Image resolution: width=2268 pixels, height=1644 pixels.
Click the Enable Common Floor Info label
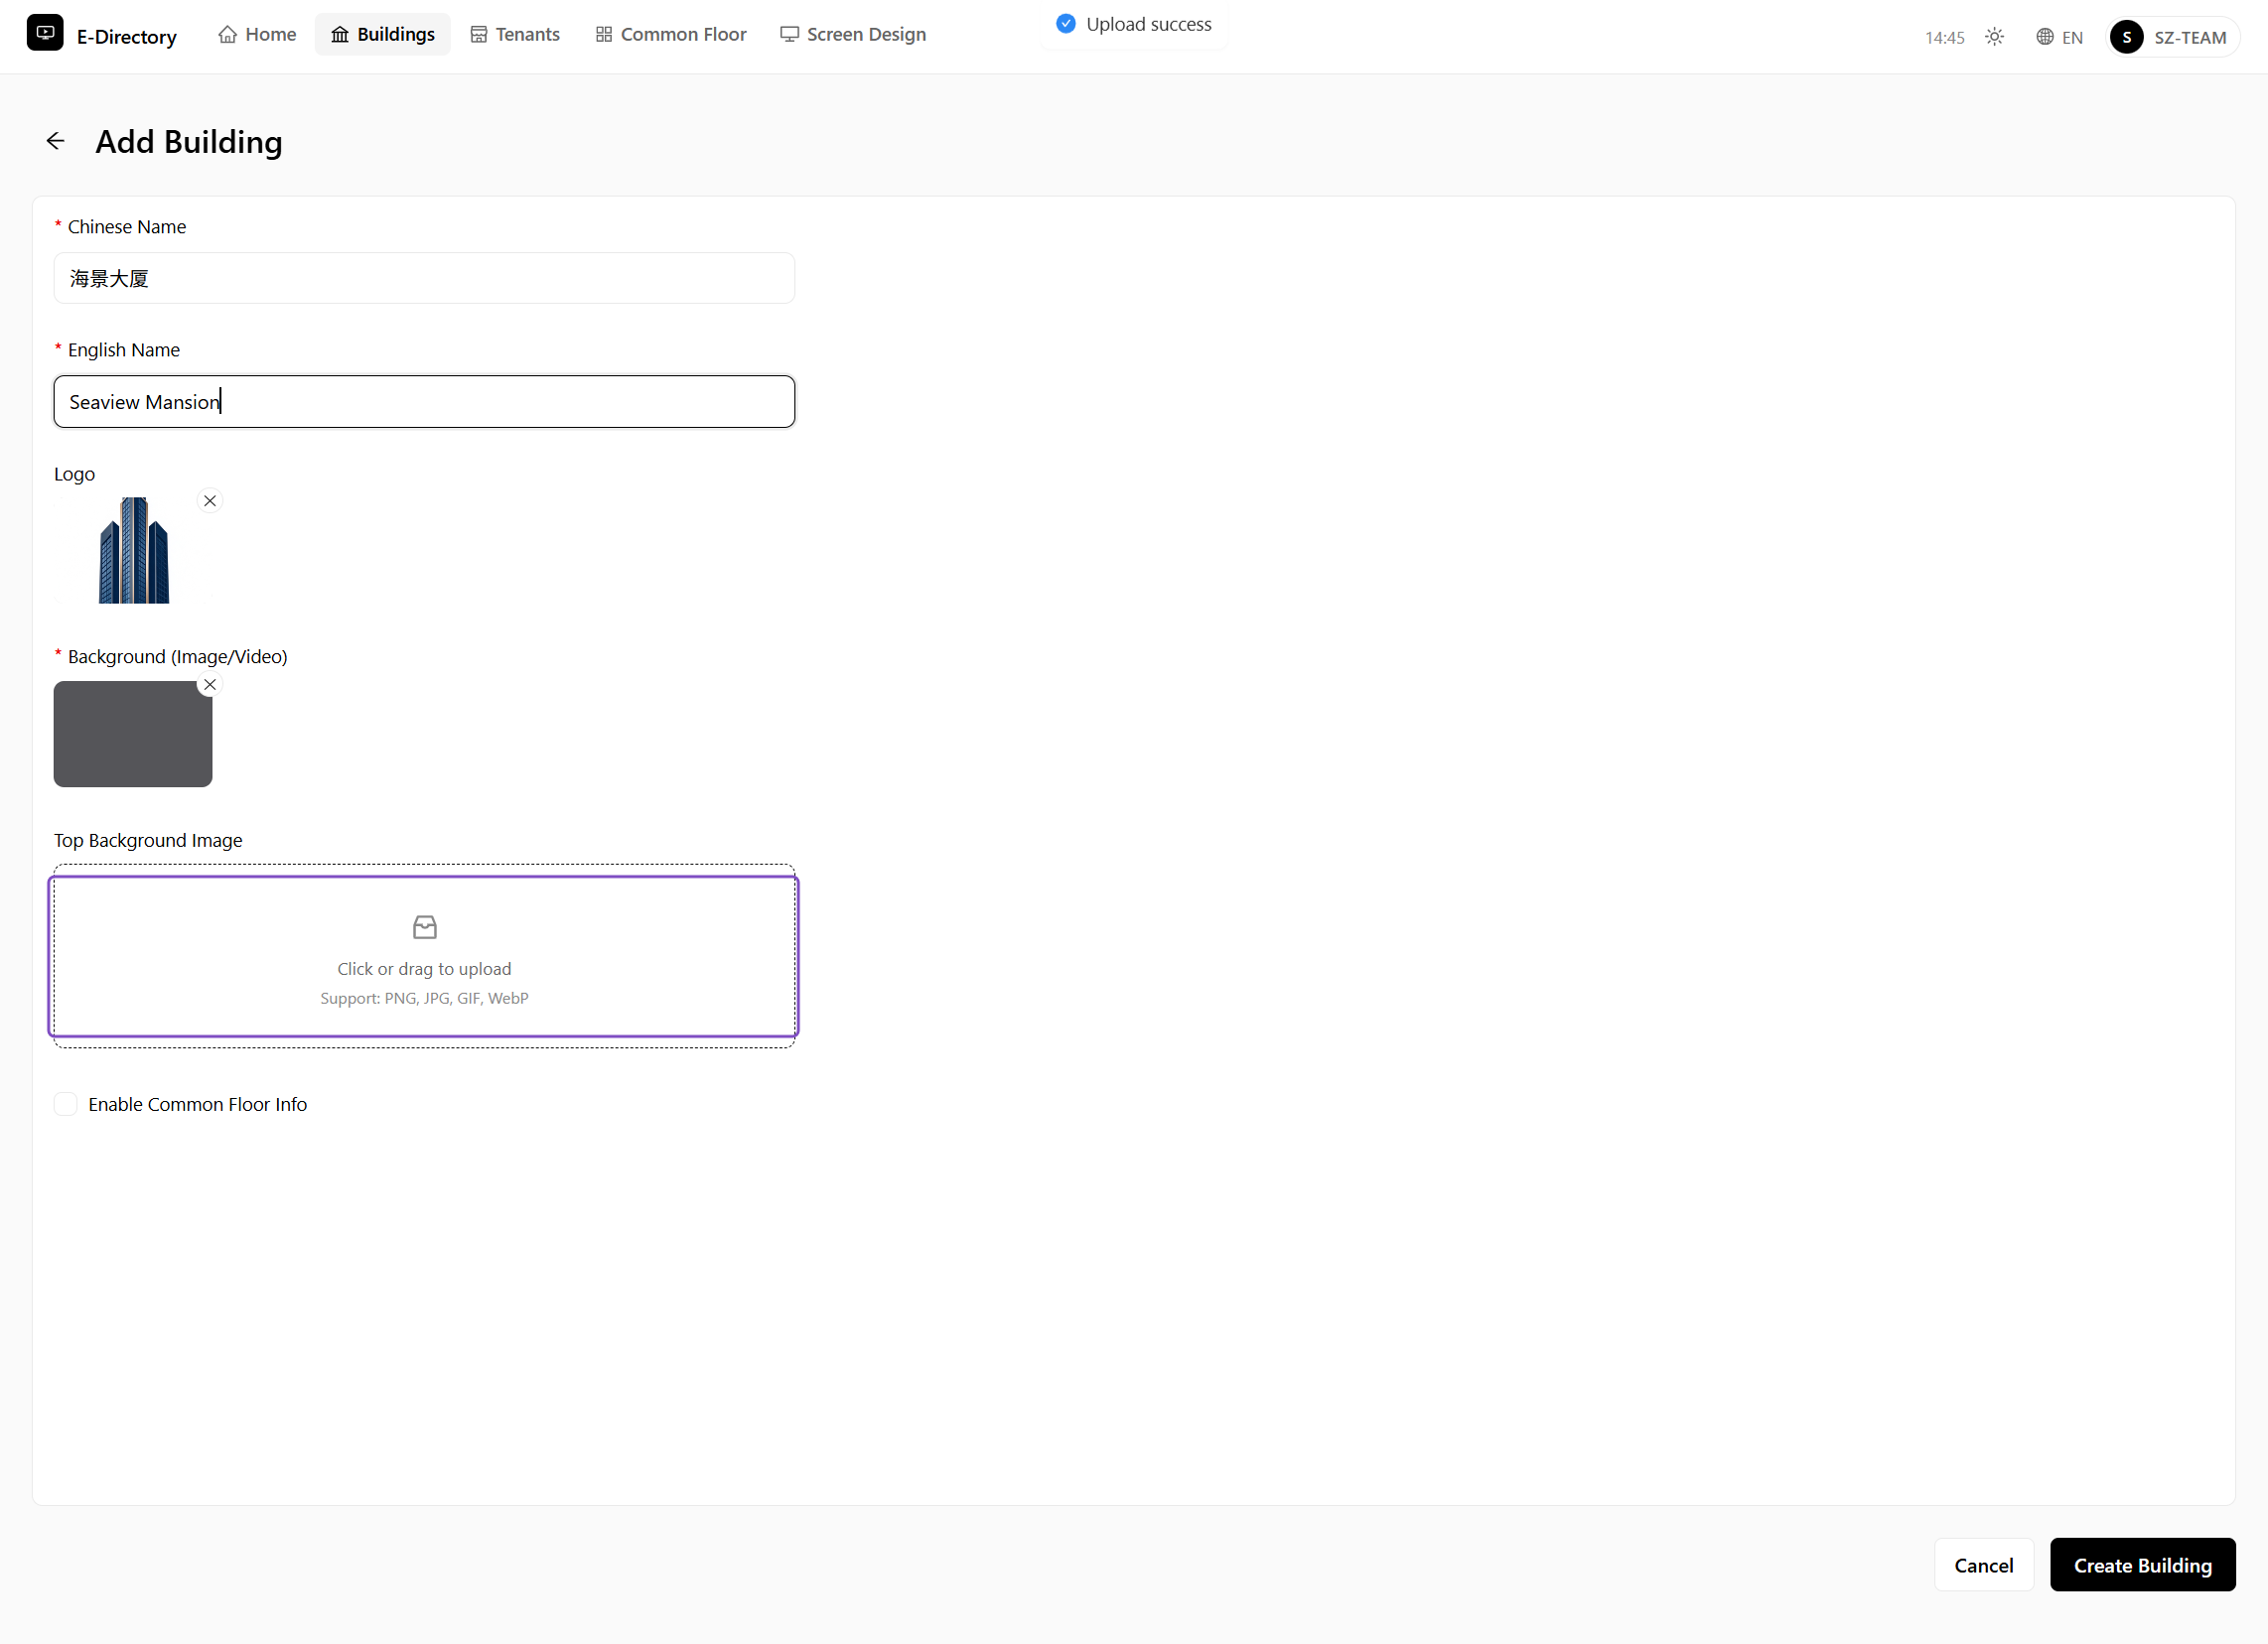(x=198, y=1104)
